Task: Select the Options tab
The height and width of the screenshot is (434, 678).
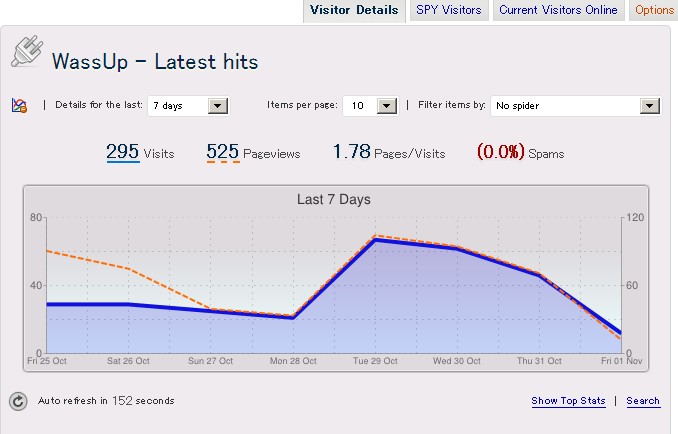Action: point(654,10)
